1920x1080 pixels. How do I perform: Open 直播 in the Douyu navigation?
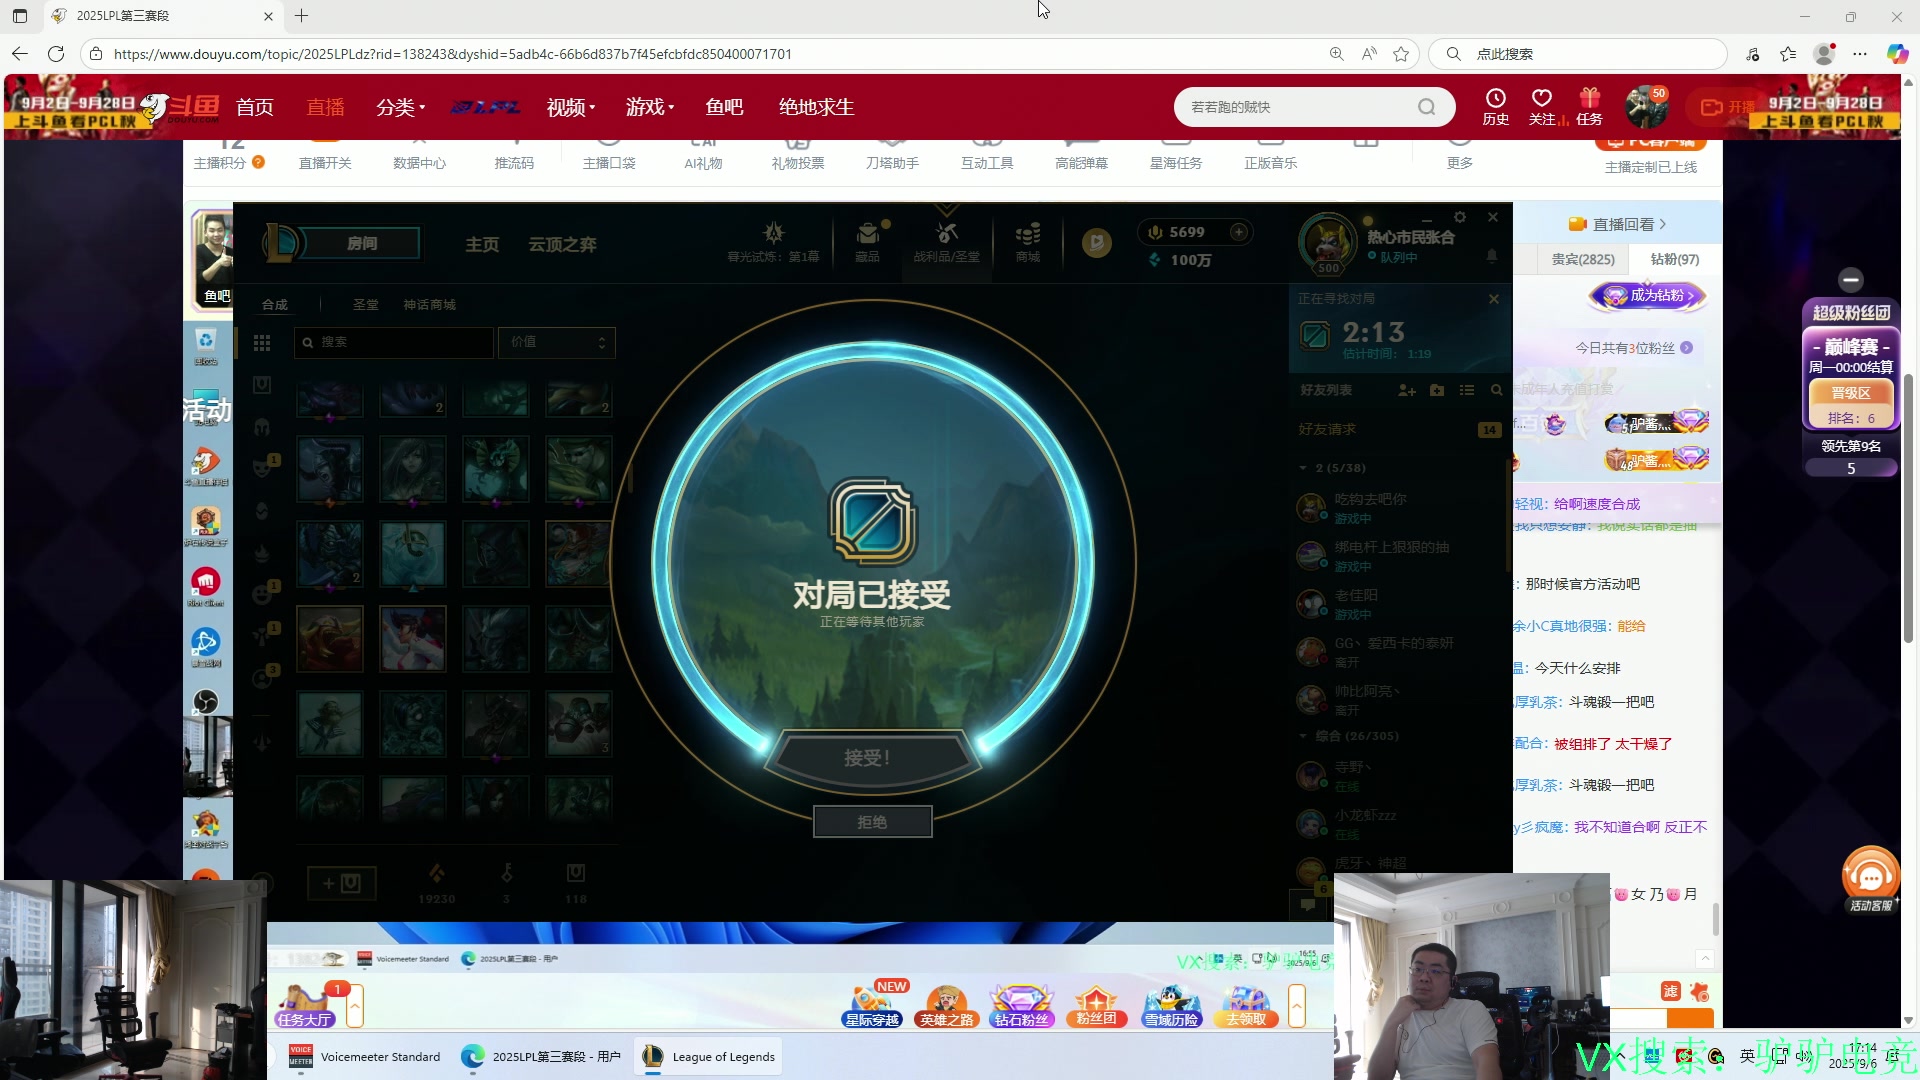pyautogui.click(x=325, y=107)
